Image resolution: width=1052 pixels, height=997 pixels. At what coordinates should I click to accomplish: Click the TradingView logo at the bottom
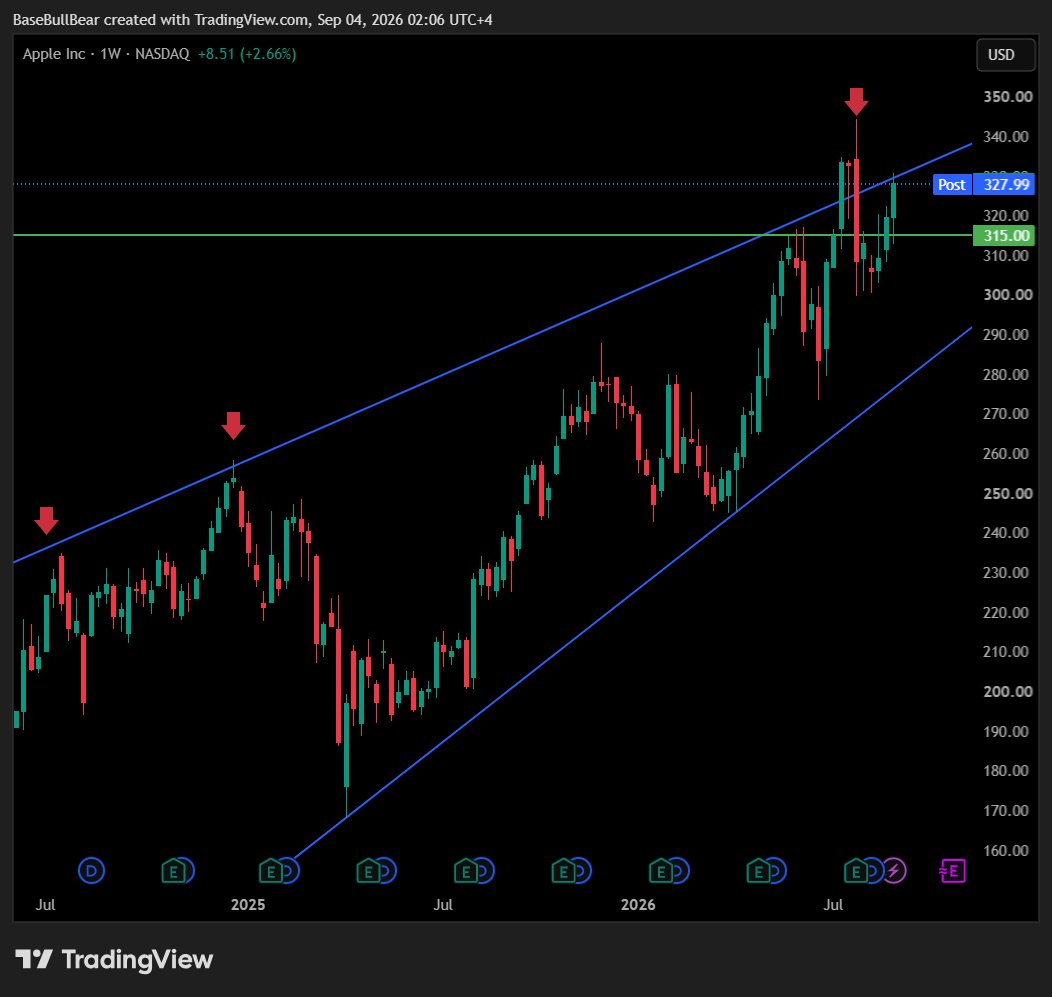[x=114, y=959]
